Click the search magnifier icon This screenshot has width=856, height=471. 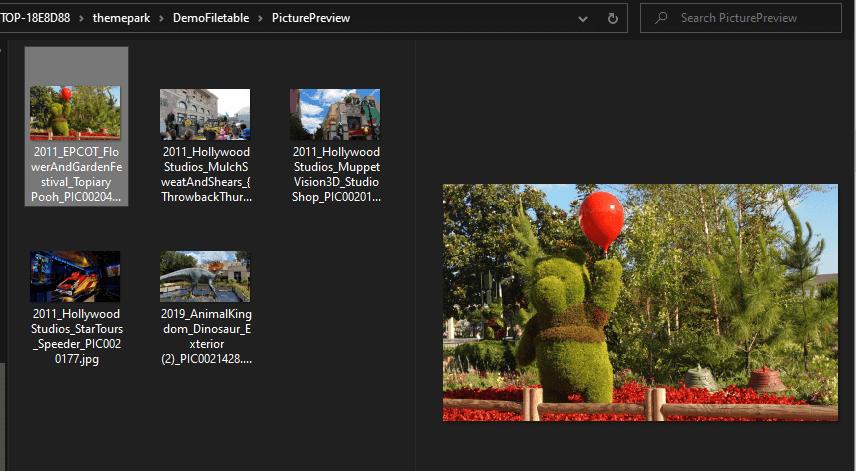click(661, 17)
